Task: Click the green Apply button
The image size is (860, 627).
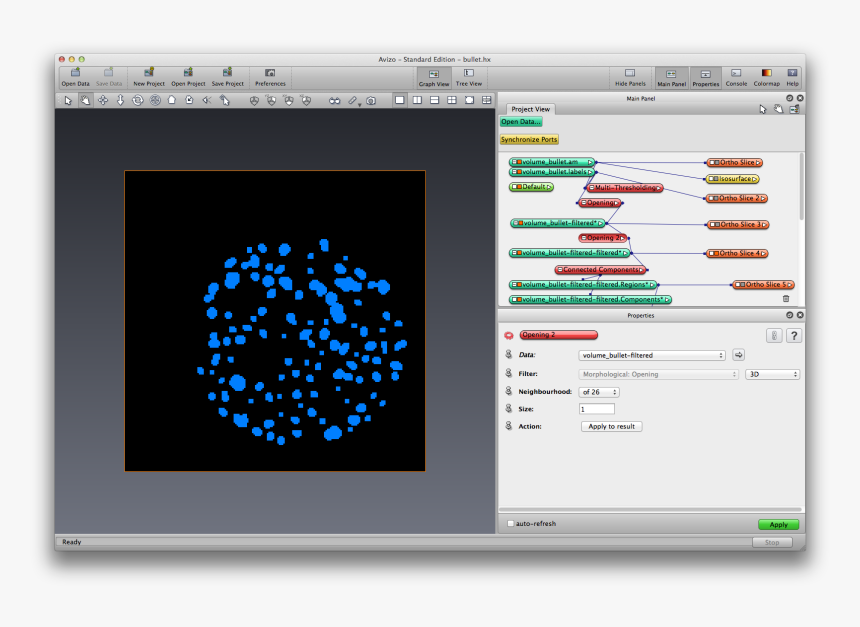Action: [x=778, y=524]
